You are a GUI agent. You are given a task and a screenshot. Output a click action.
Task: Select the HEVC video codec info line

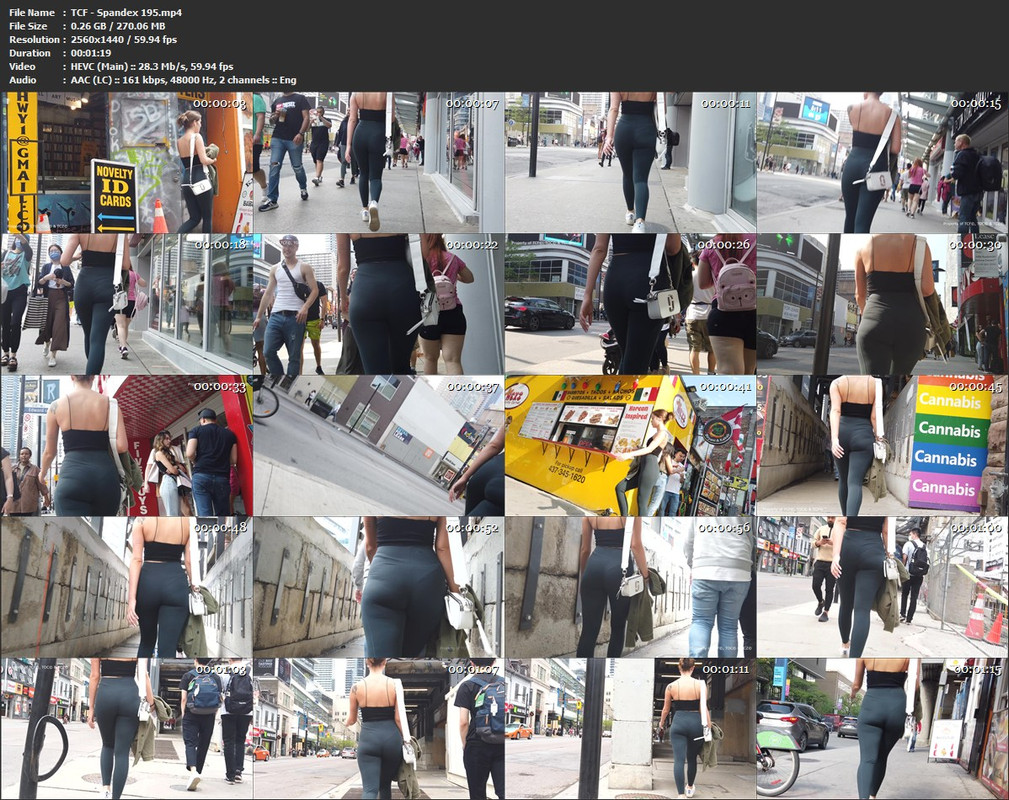(x=152, y=66)
